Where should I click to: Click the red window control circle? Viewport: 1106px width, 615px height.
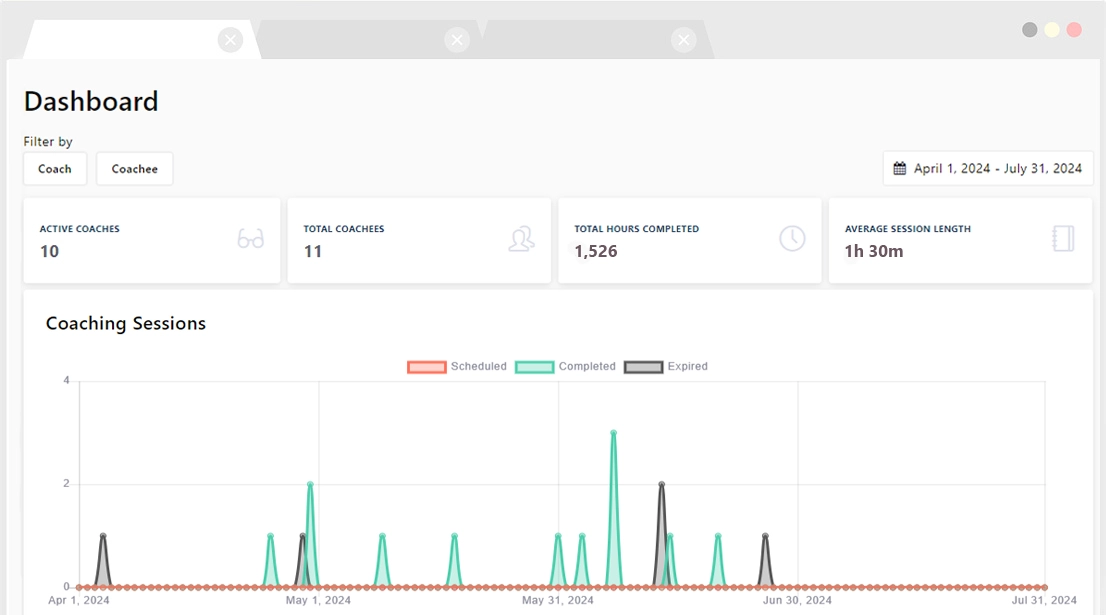1074,30
